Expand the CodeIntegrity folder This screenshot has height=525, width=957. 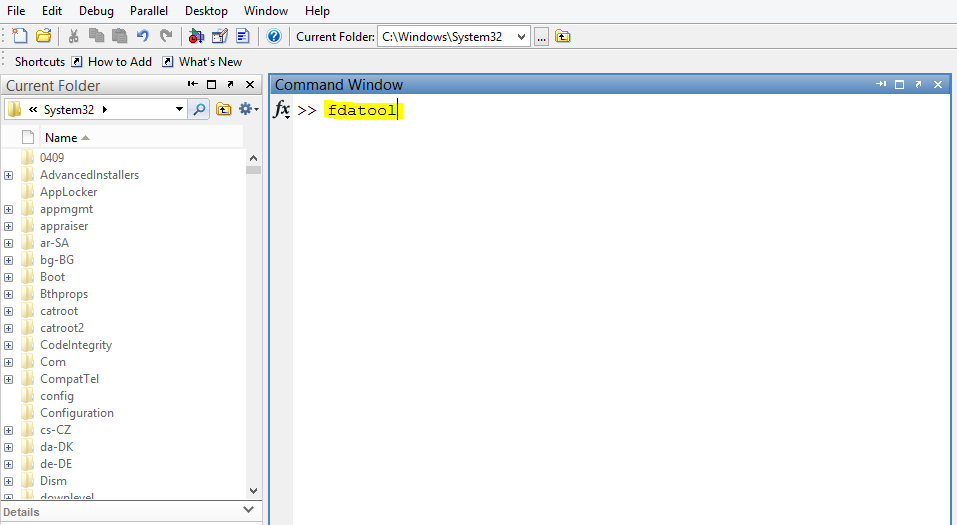click(9, 346)
